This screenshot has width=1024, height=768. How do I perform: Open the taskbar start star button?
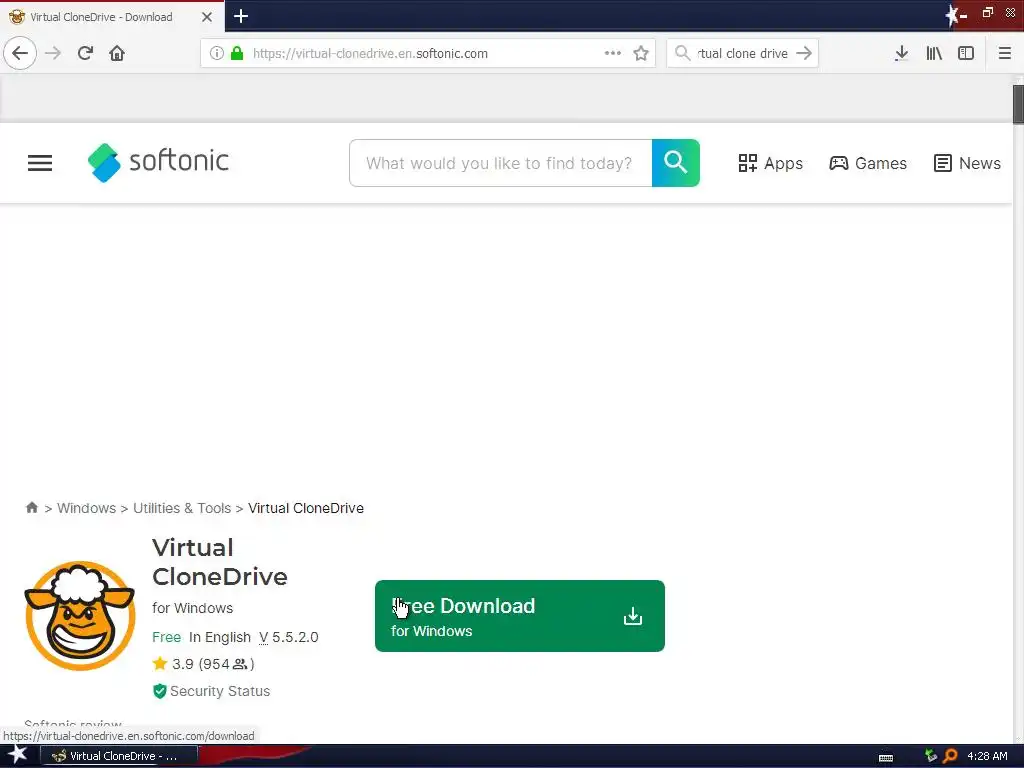18,756
